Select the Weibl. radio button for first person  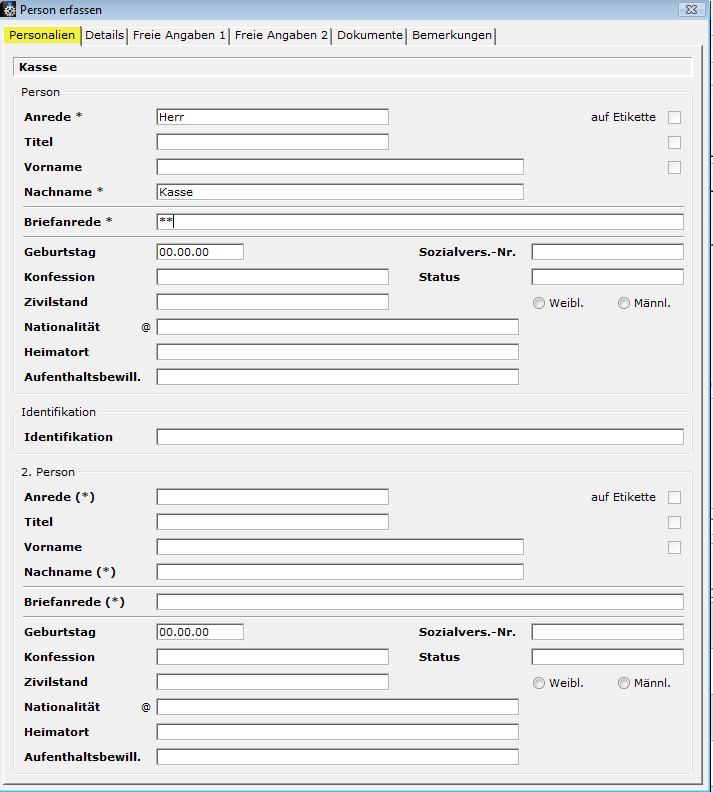pos(539,303)
